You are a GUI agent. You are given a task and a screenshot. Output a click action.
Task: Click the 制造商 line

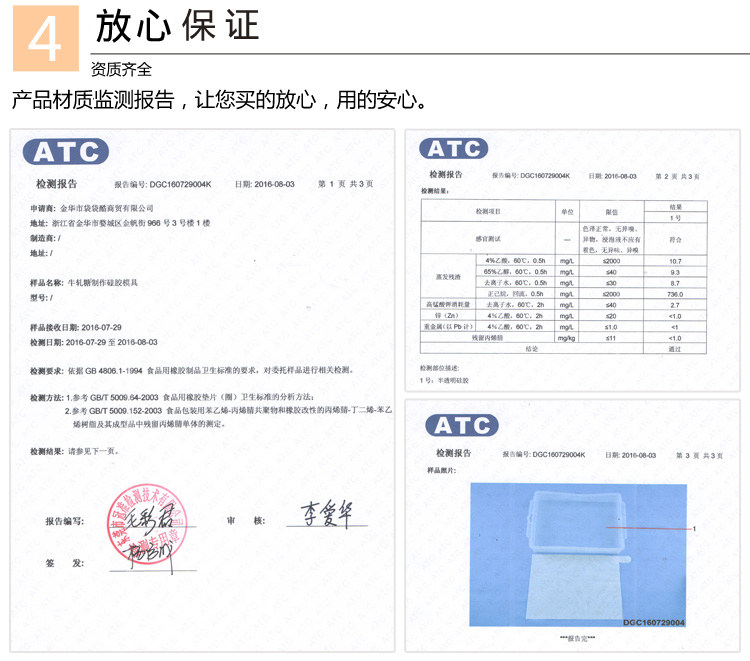(45, 238)
